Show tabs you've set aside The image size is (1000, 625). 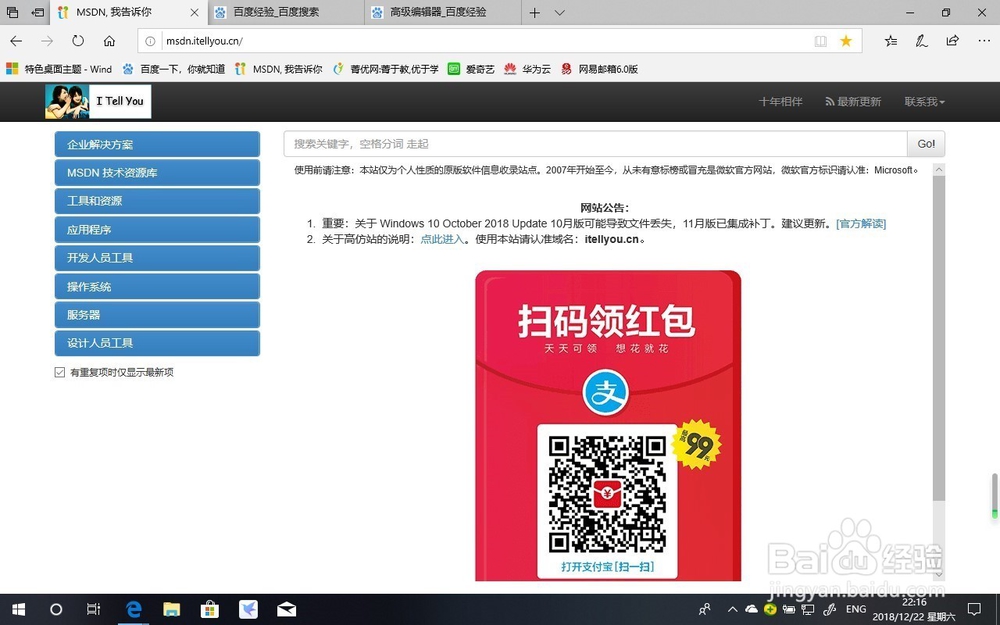[12, 12]
